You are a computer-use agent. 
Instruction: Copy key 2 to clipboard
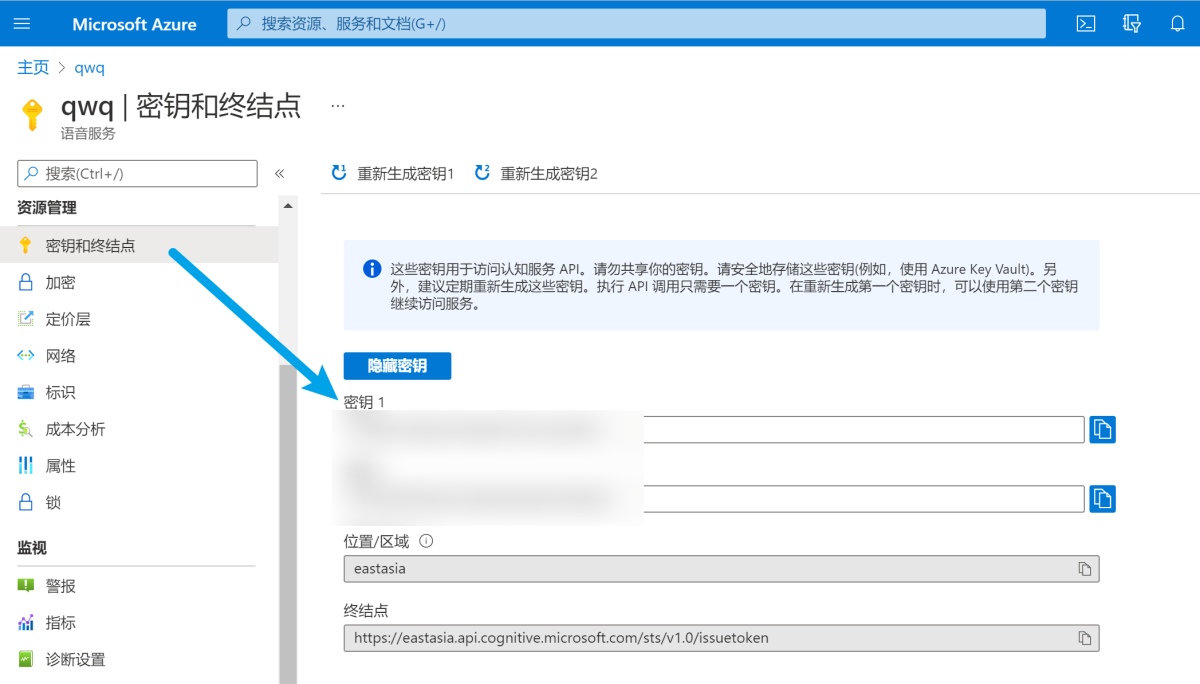coord(1102,498)
